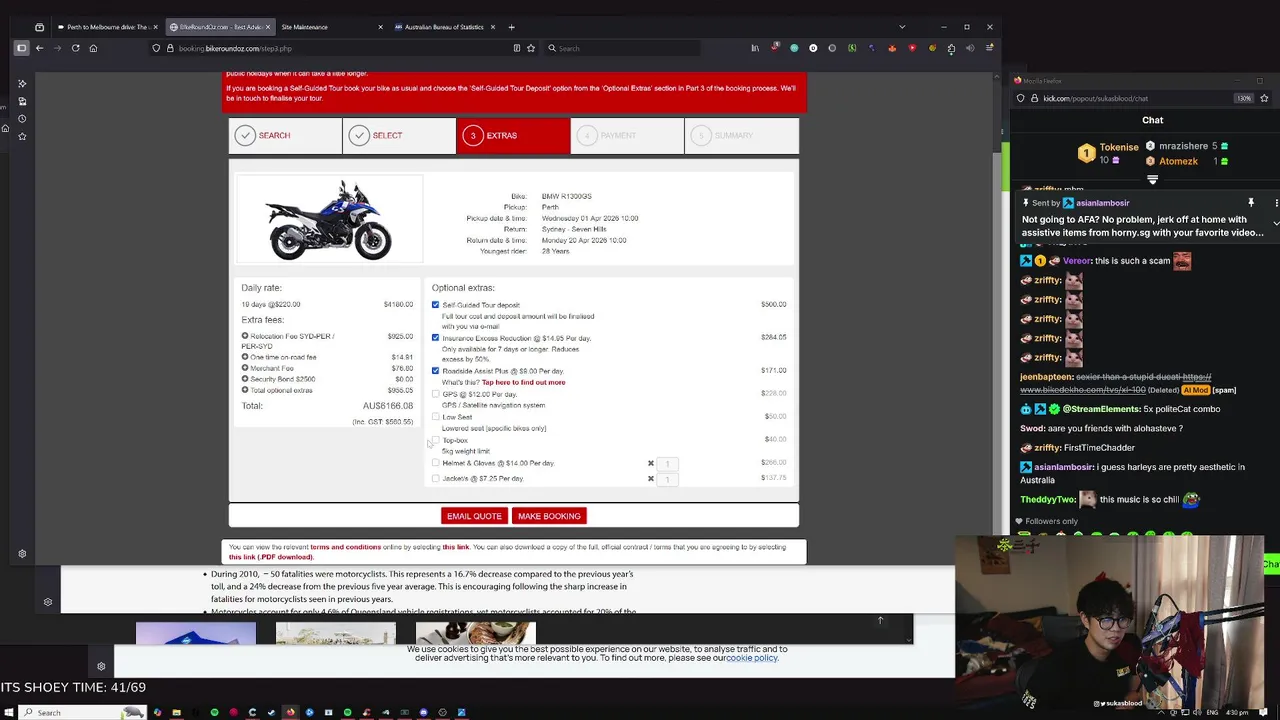Image resolution: width=1280 pixels, height=720 pixels.
Task: Open 'Tap here to find out more' link
Action: click(x=523, y=382)
